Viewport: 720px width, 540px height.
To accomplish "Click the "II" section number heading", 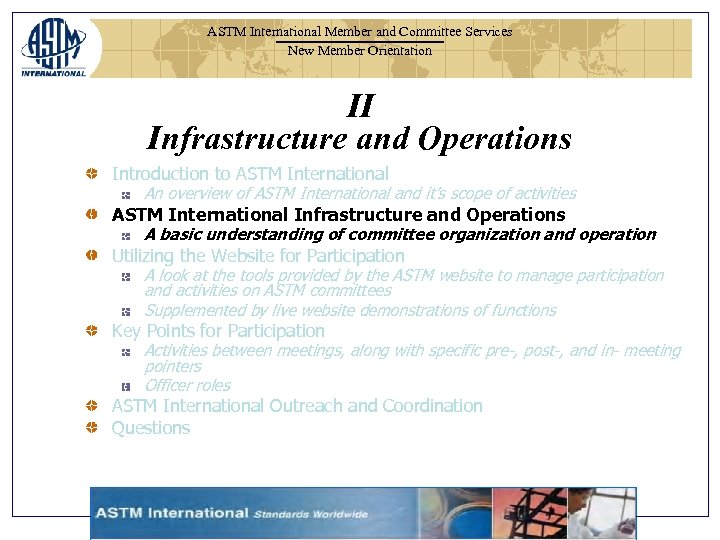I will [360, 105].
